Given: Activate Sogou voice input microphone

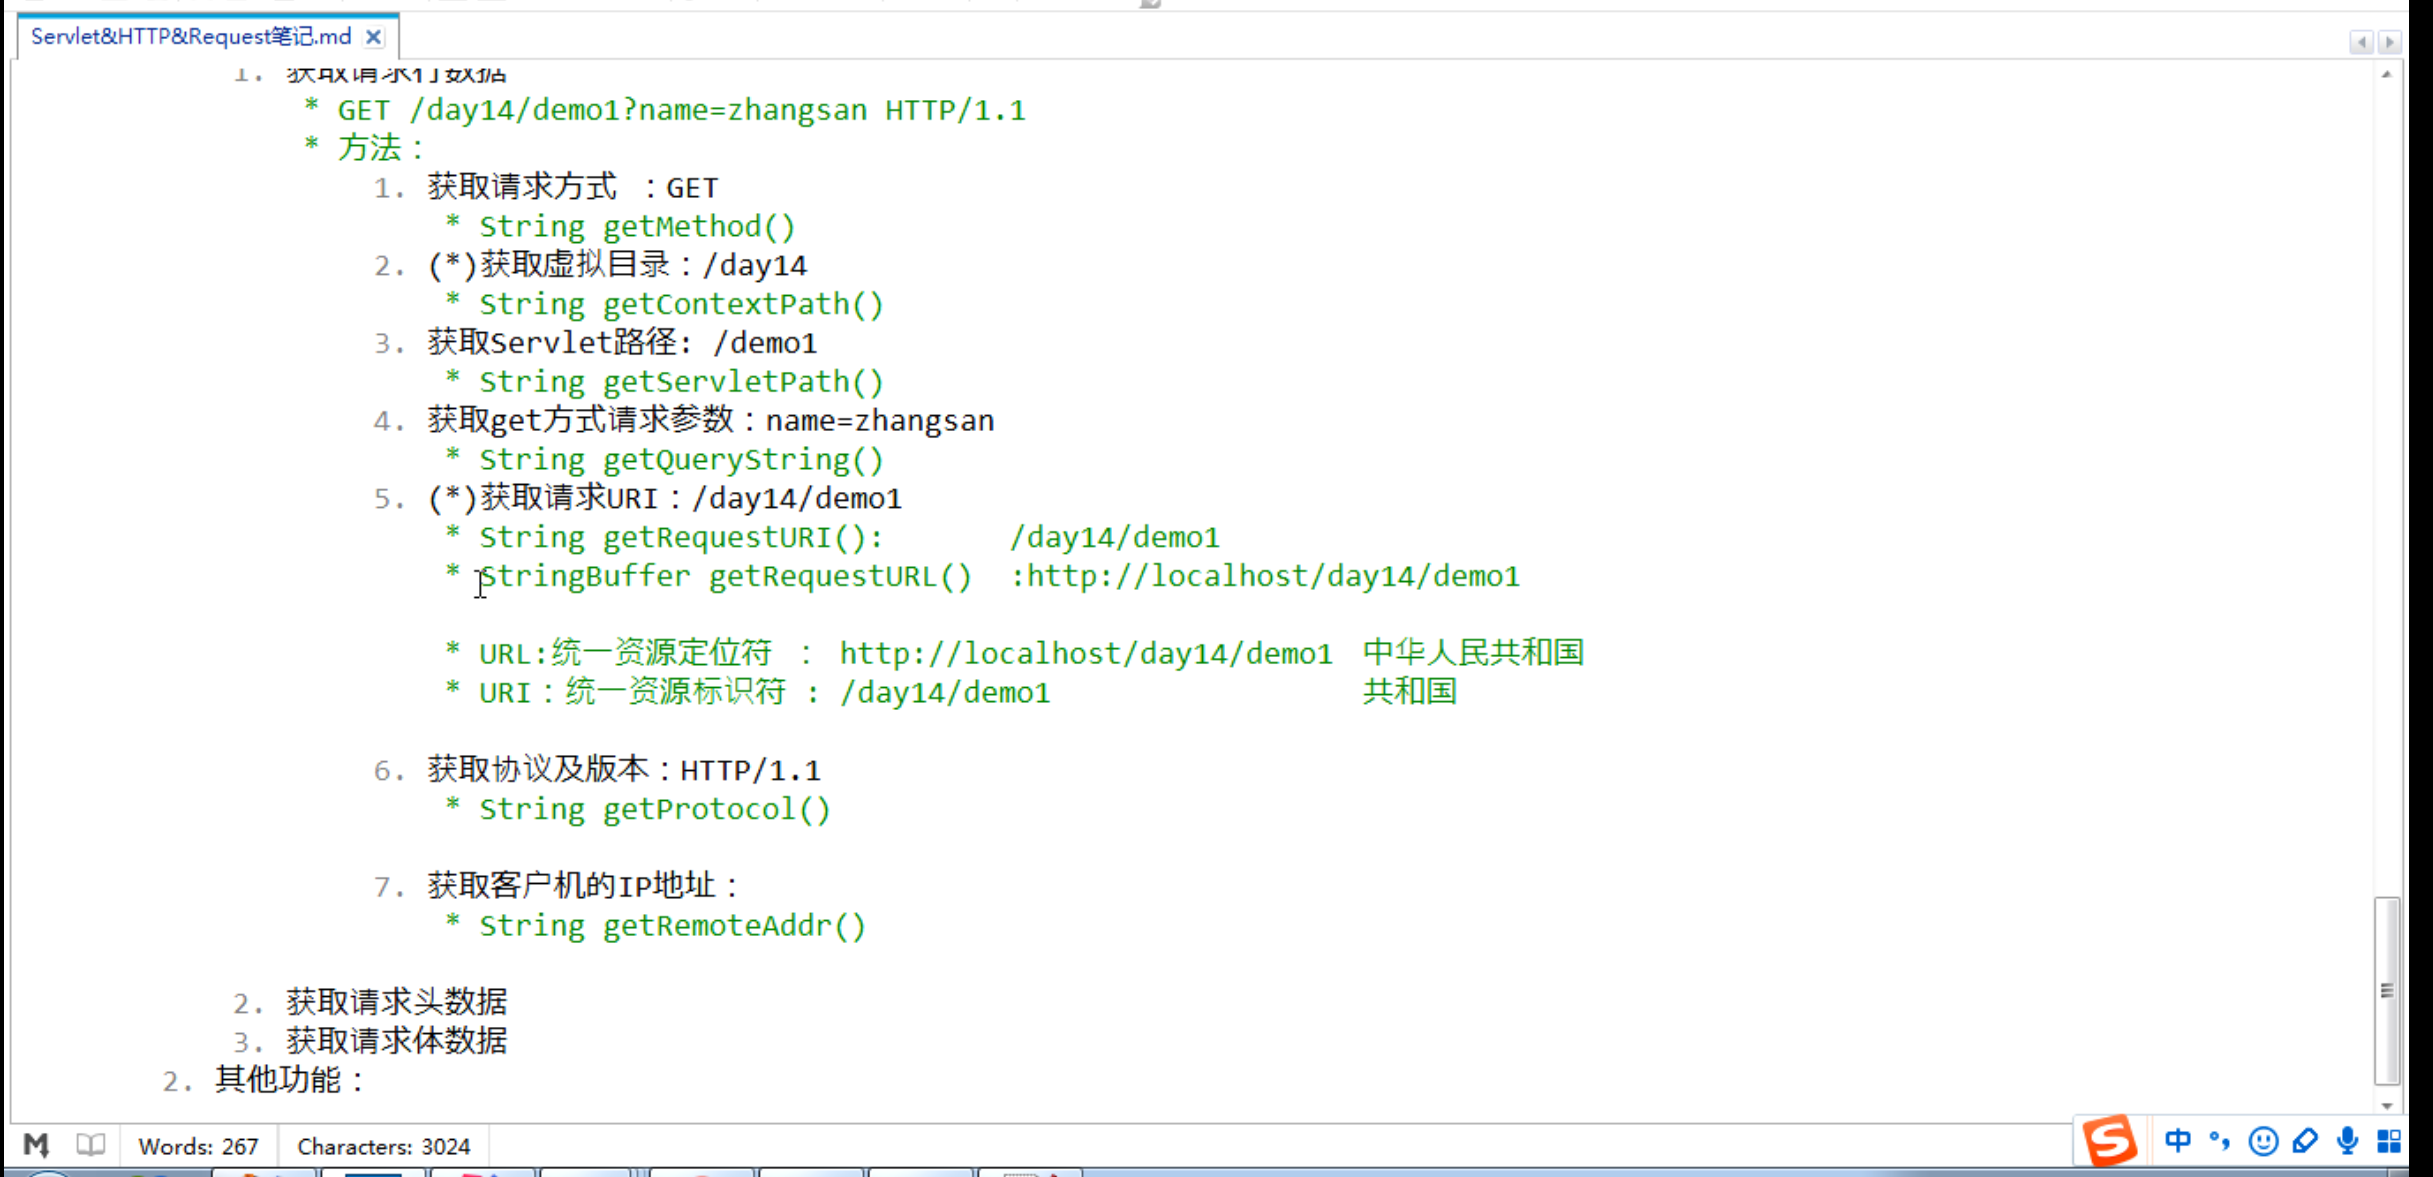Looking at the screenshot, I should tap(2347, 1141).
